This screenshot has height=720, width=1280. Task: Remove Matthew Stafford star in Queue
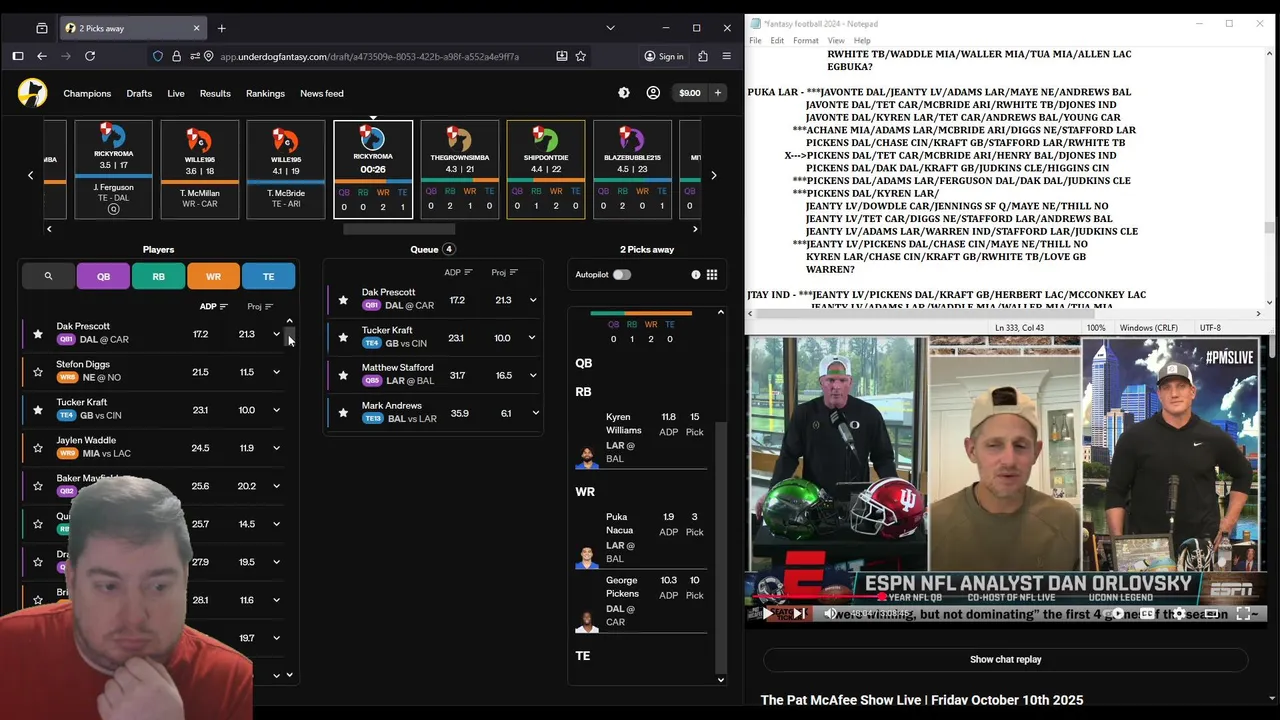(x=343, y=376)
